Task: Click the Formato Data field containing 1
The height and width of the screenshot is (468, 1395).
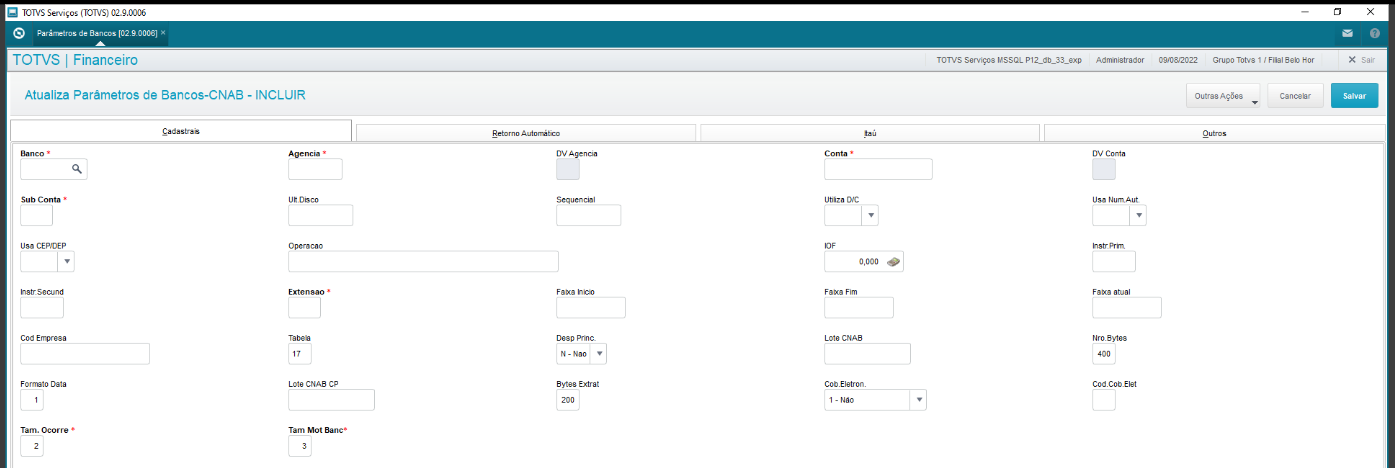Action: pyautogui.click(x=32, y=400)
